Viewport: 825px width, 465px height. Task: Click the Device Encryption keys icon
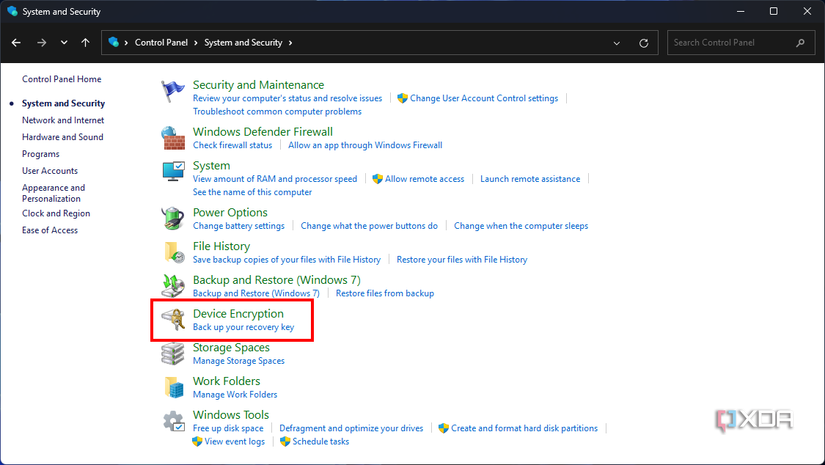coord(174,320)
